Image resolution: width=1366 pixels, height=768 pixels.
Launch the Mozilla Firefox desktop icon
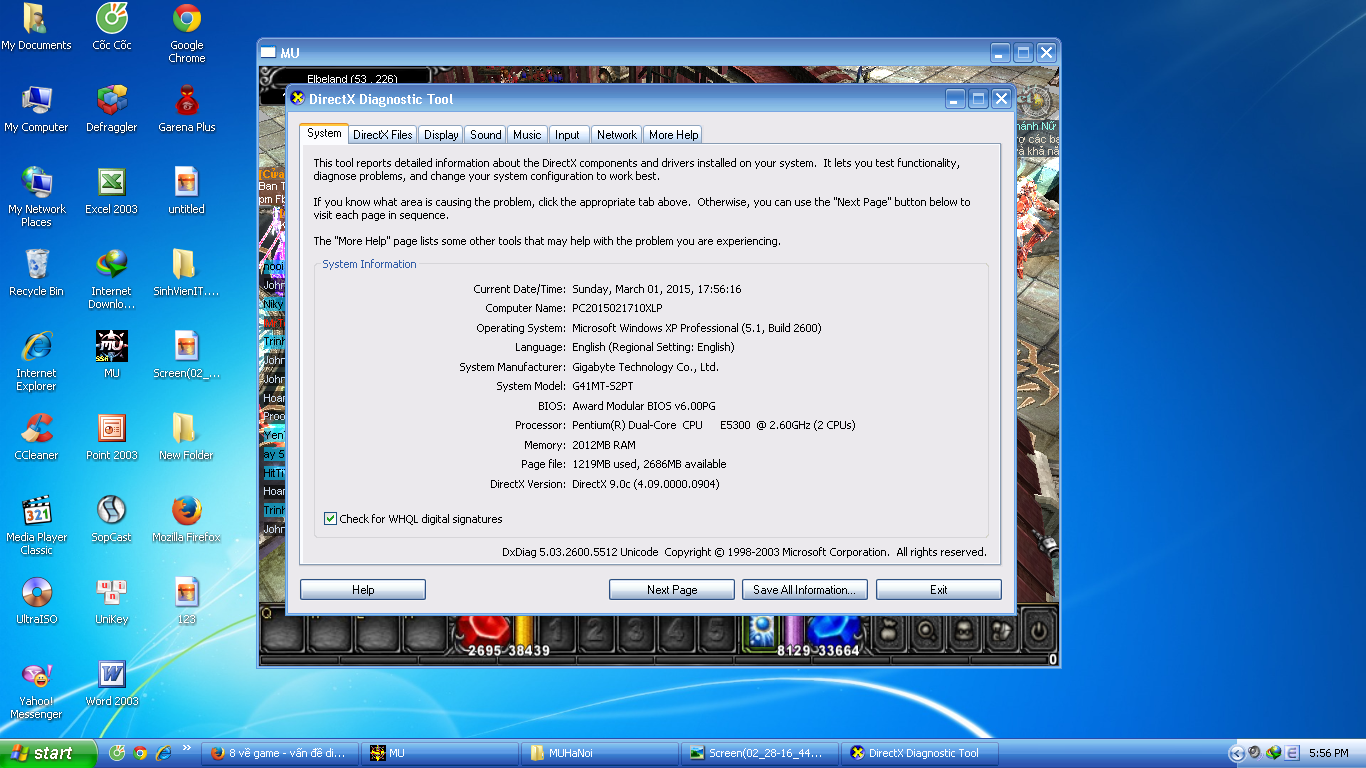(x=187, y=519)
